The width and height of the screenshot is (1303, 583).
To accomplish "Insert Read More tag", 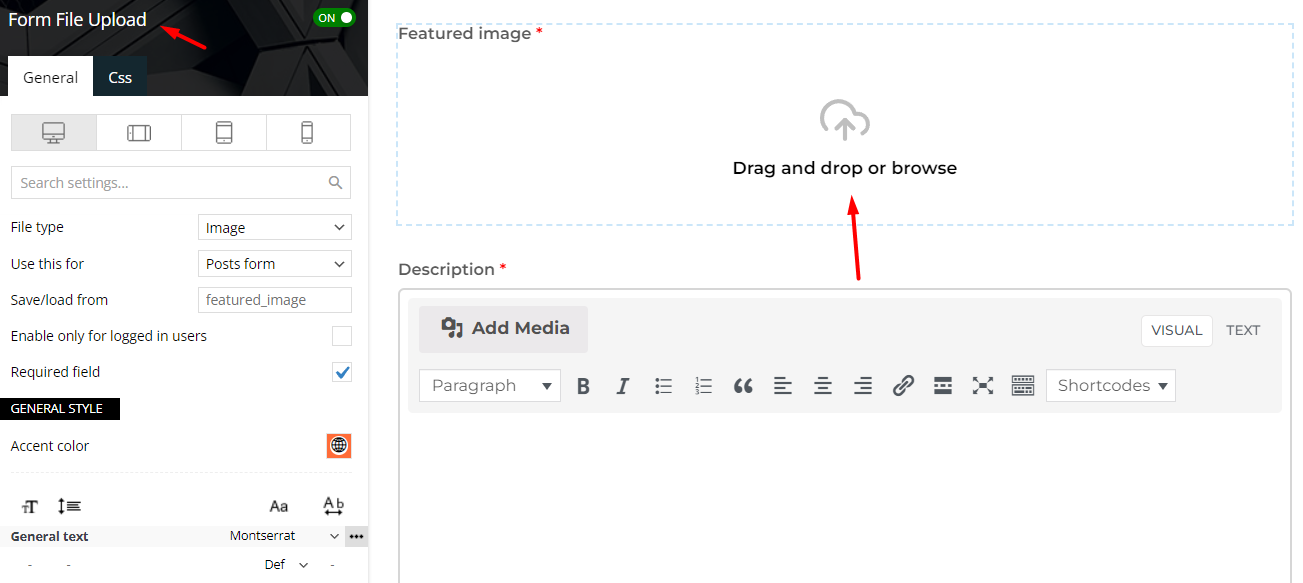I will tap(943, 386).
